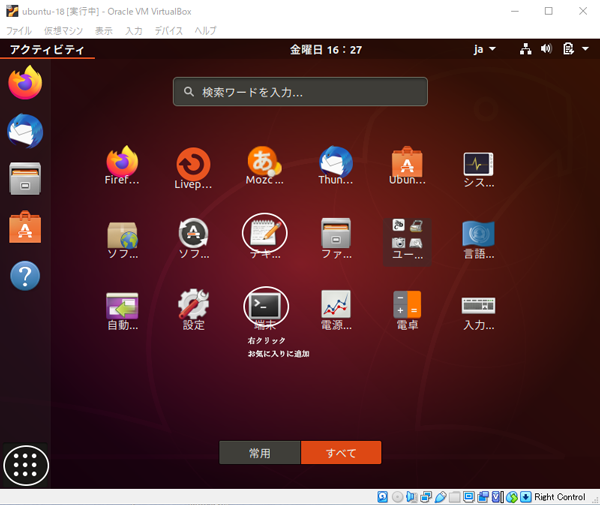Click the Activities button

tap(47, 50)
